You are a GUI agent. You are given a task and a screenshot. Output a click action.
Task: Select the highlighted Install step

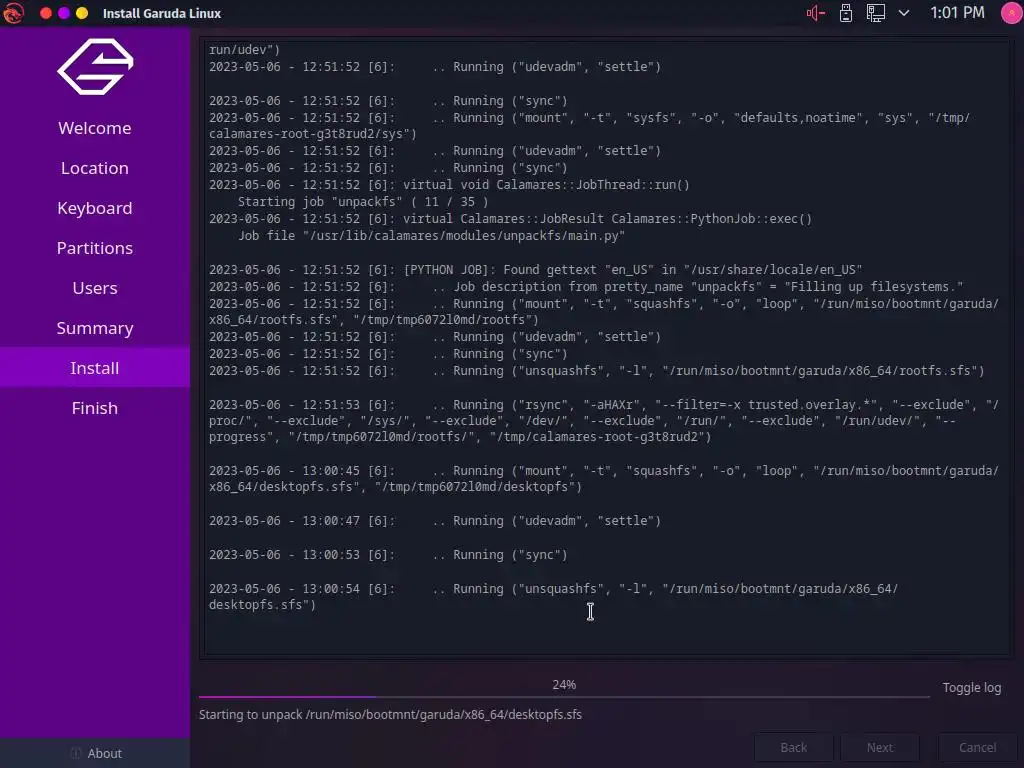(95, 368)
